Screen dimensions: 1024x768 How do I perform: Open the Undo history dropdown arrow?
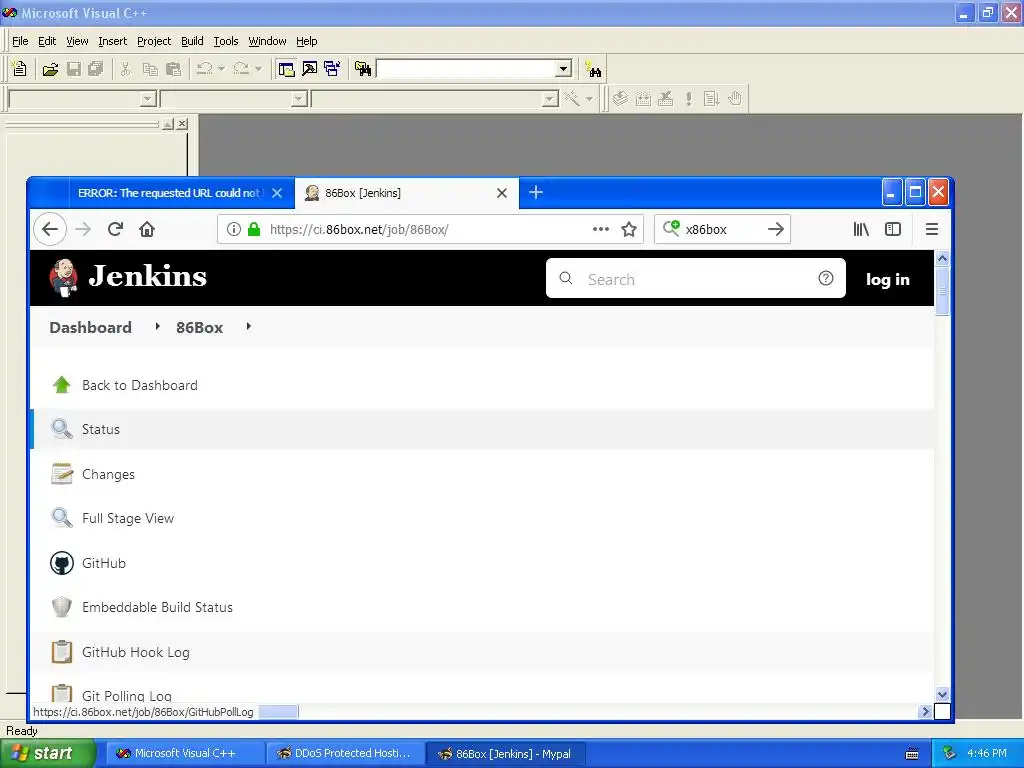[221, 69]
